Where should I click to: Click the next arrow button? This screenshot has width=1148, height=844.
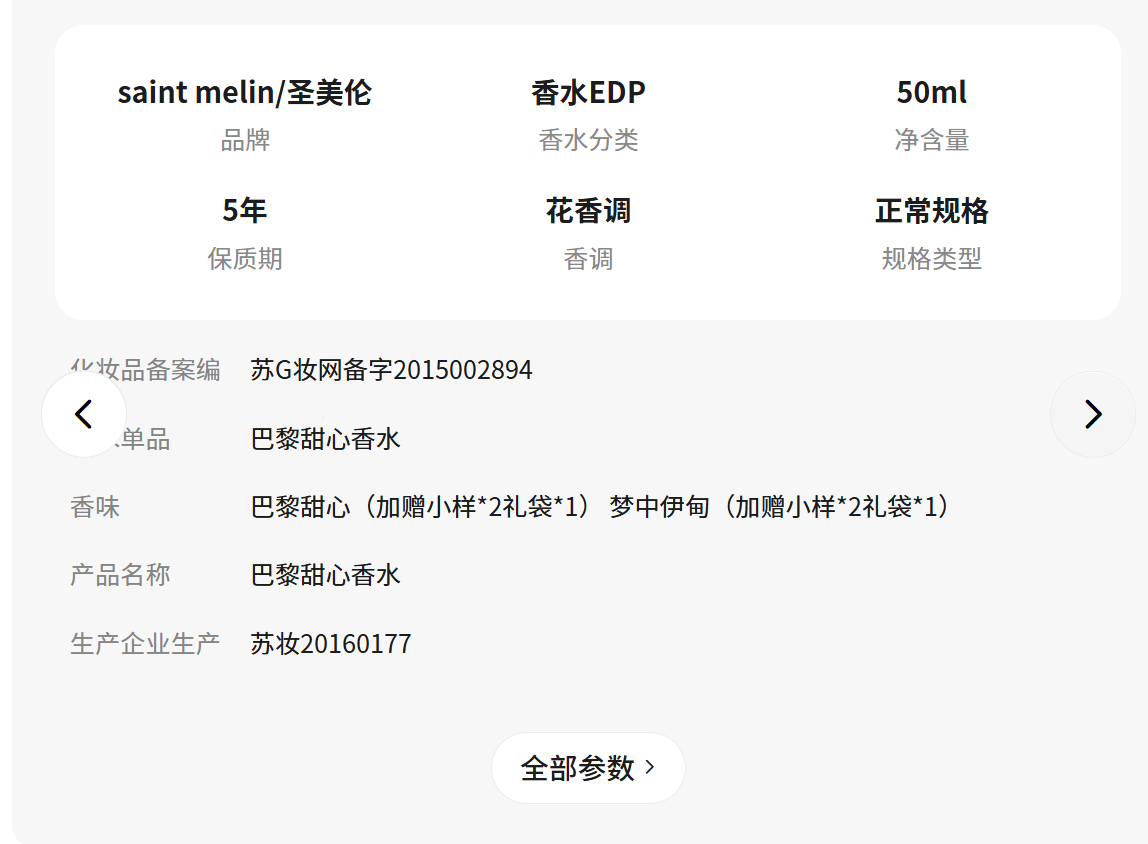click(1092, 414)
